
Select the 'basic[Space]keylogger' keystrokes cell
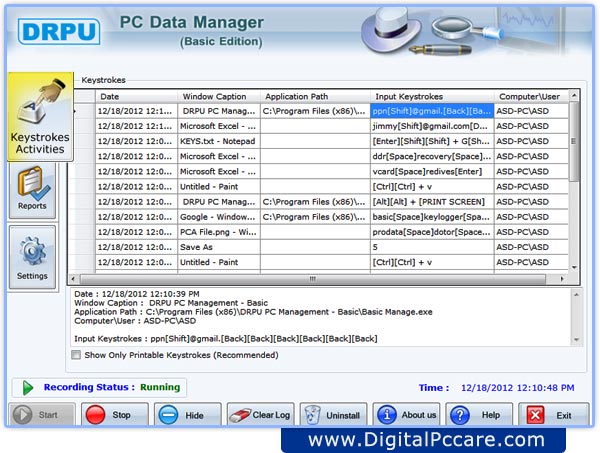point(432,217)
